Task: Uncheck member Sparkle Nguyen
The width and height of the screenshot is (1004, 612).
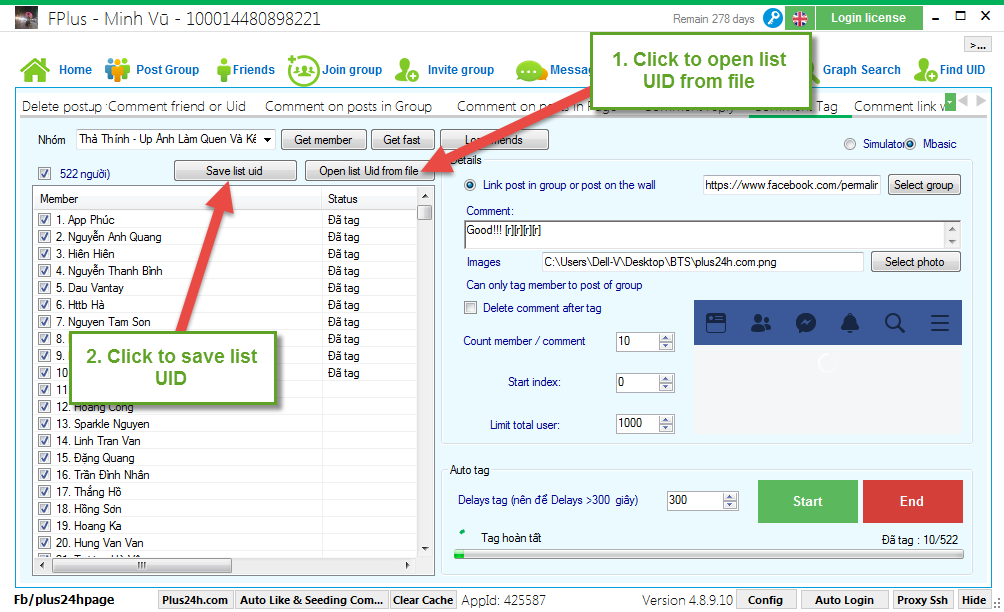Action: [44, 423]
